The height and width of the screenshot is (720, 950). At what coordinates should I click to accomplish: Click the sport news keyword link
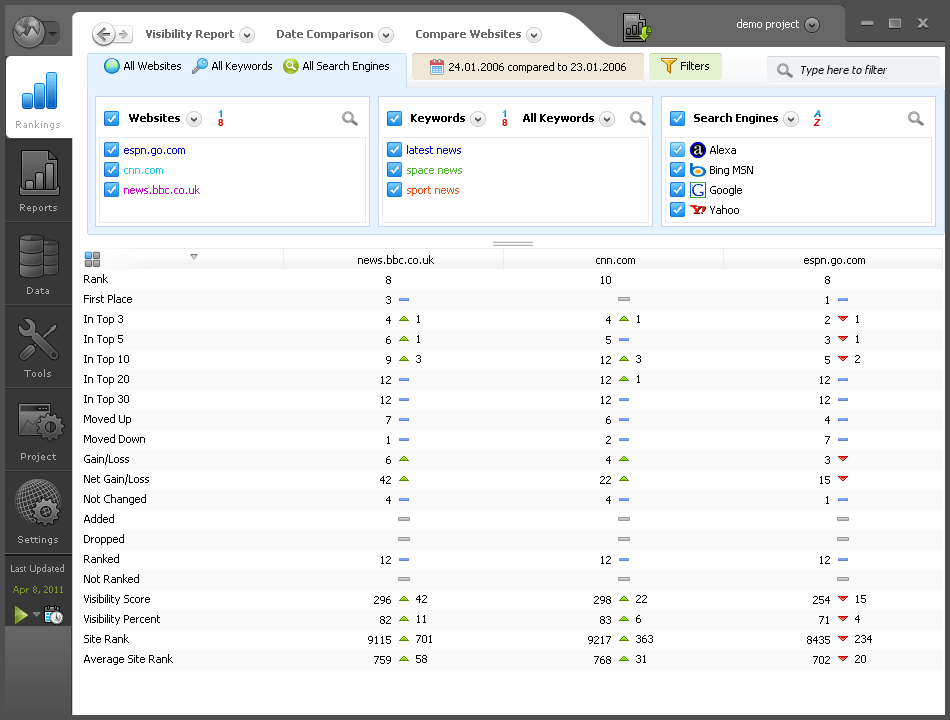coord(433,190)
